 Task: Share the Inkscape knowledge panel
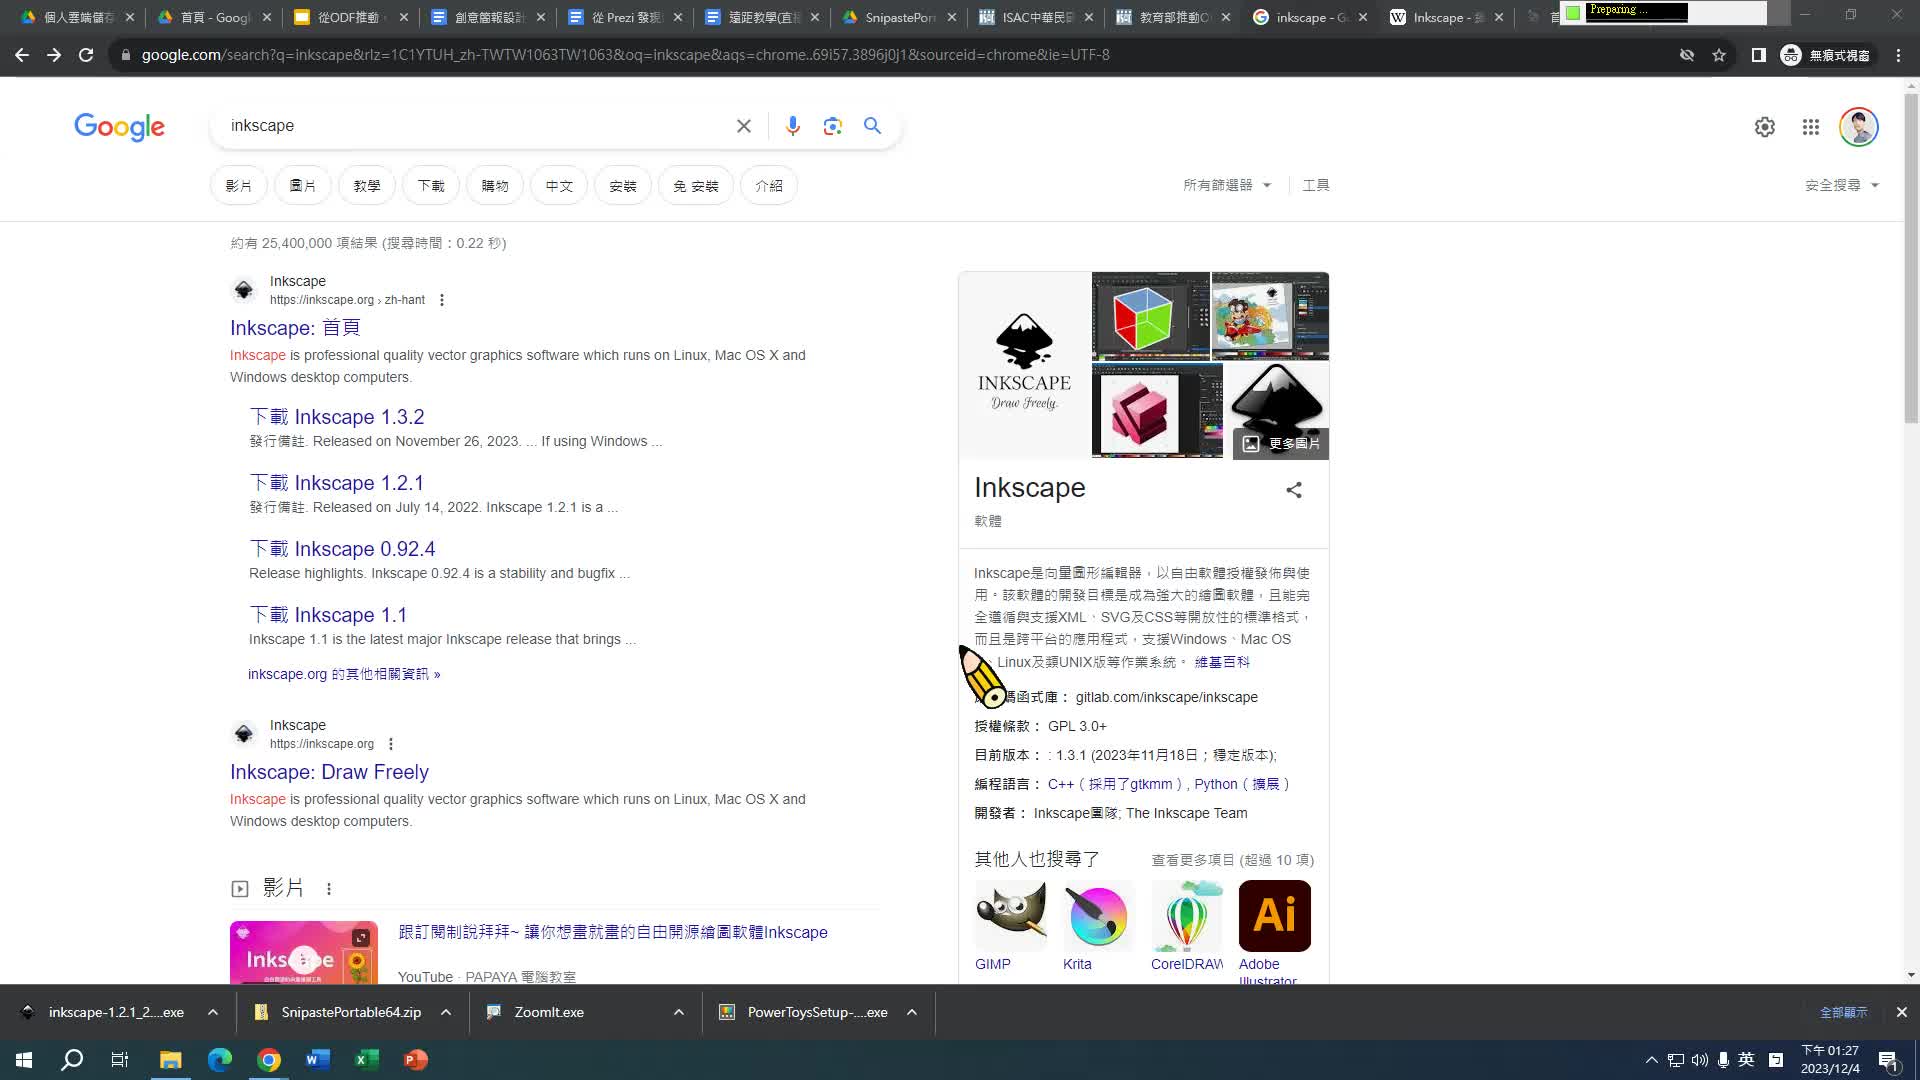[x=1294, y=490]
